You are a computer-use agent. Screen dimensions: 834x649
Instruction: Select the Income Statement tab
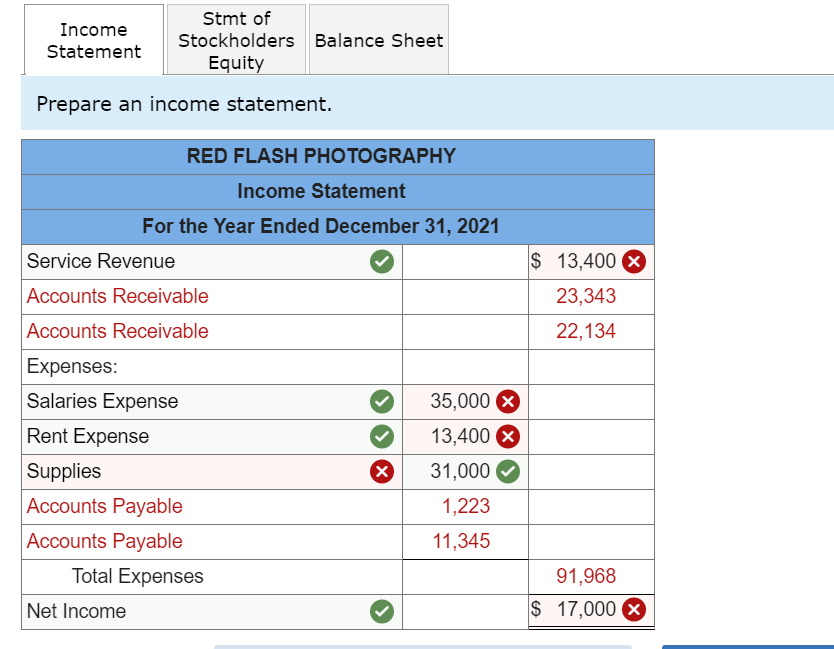coord(93,40)
